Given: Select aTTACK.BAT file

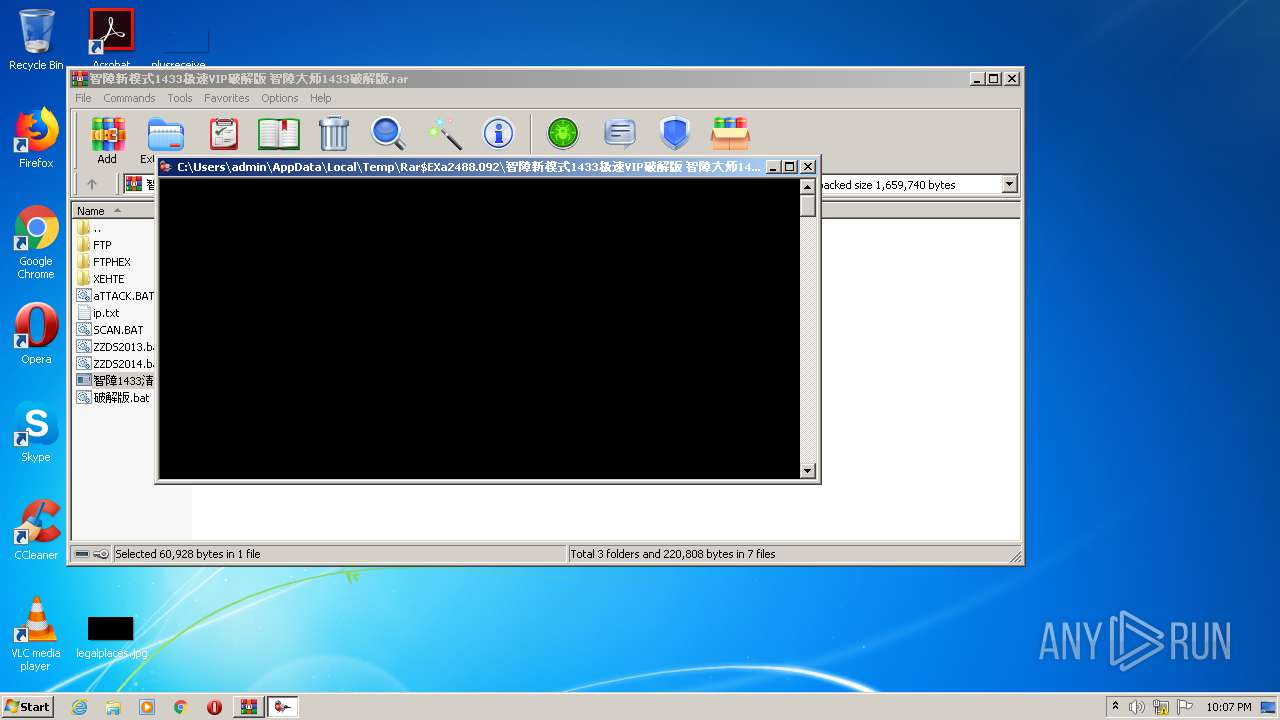Looking at the screenshot, I should pyautogui.click(x=114, y=296).
